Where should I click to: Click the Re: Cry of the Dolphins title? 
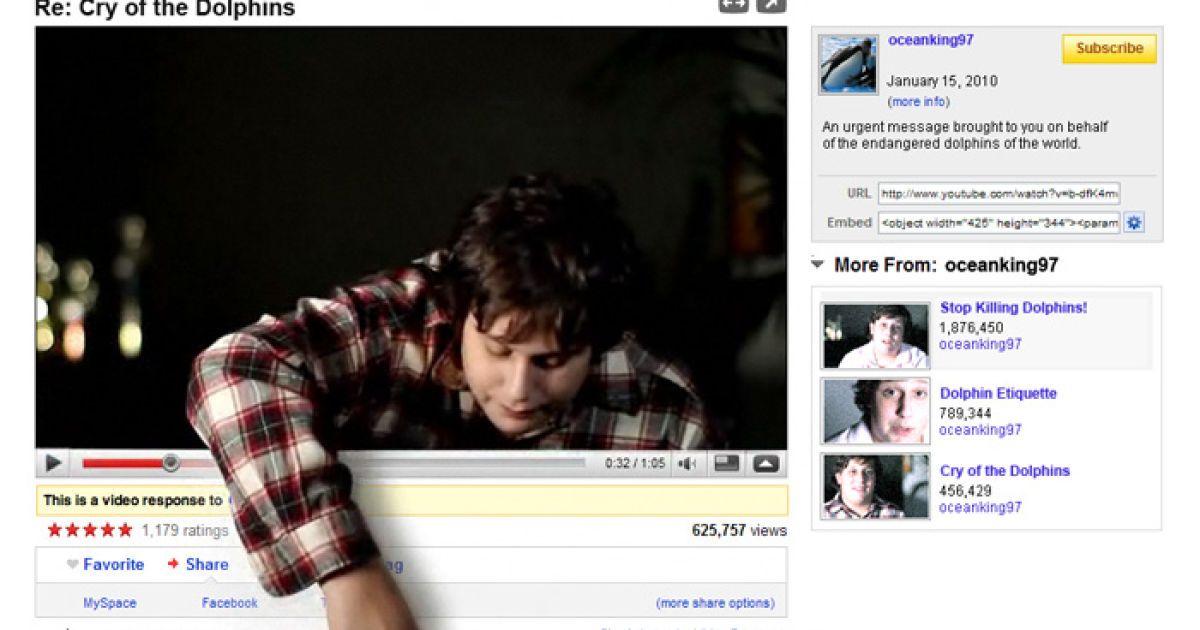click(165, 9)
